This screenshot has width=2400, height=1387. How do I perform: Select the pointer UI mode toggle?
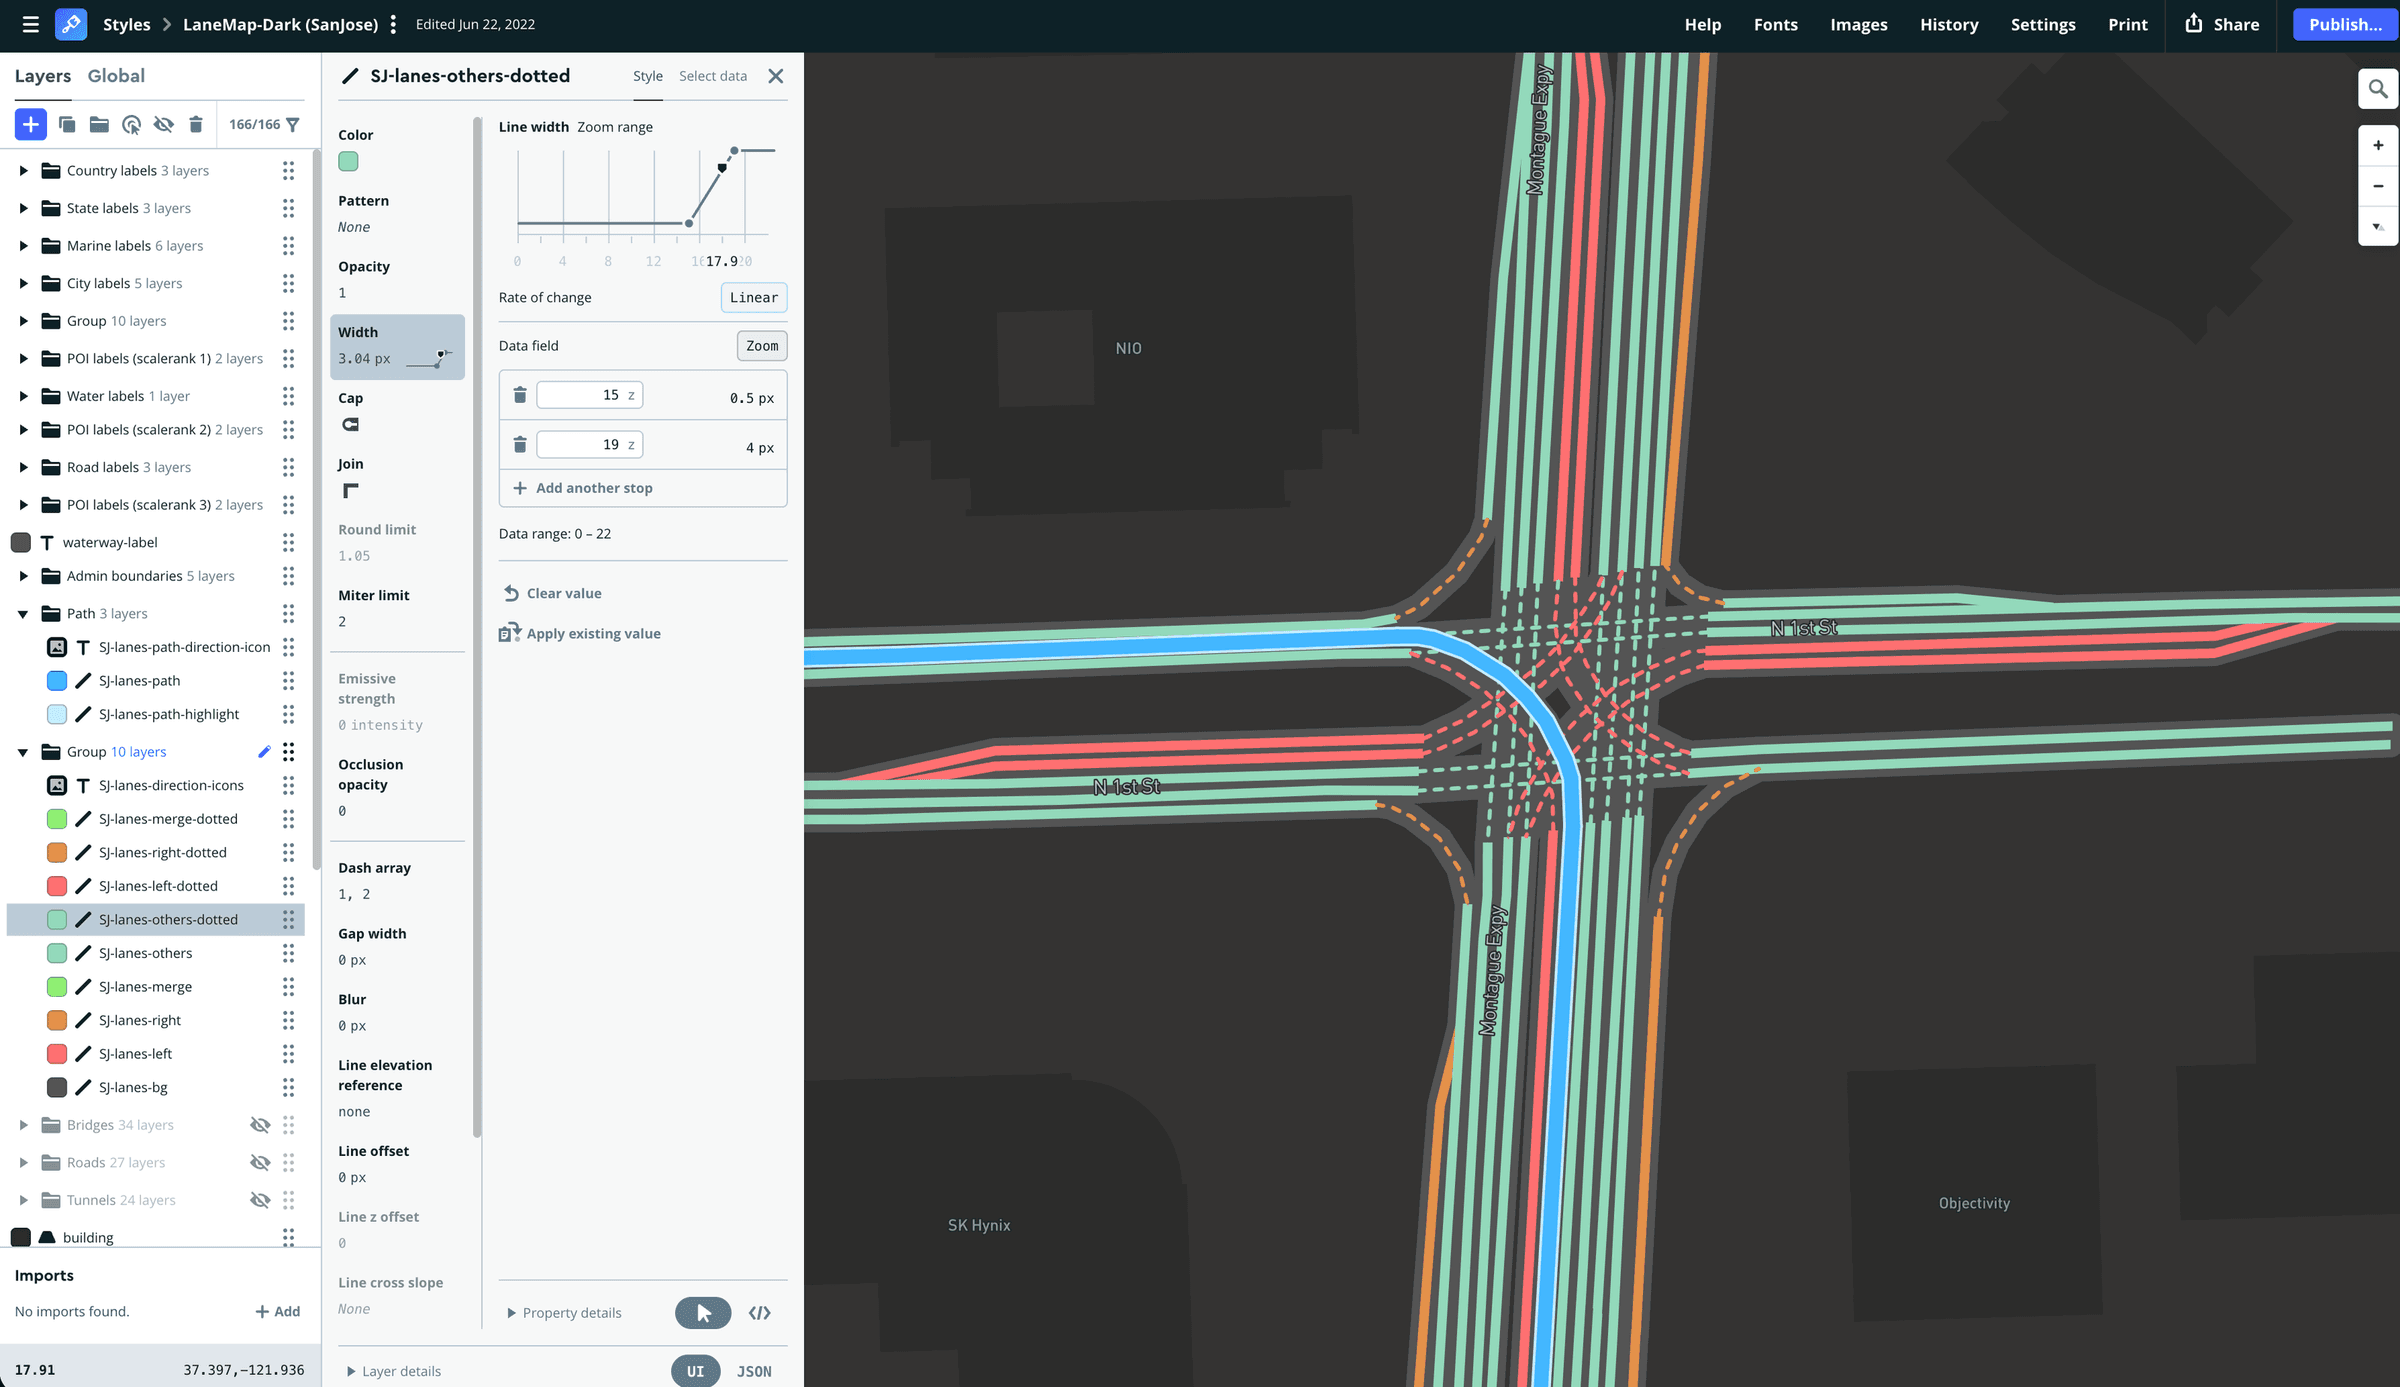point(703,1314)
